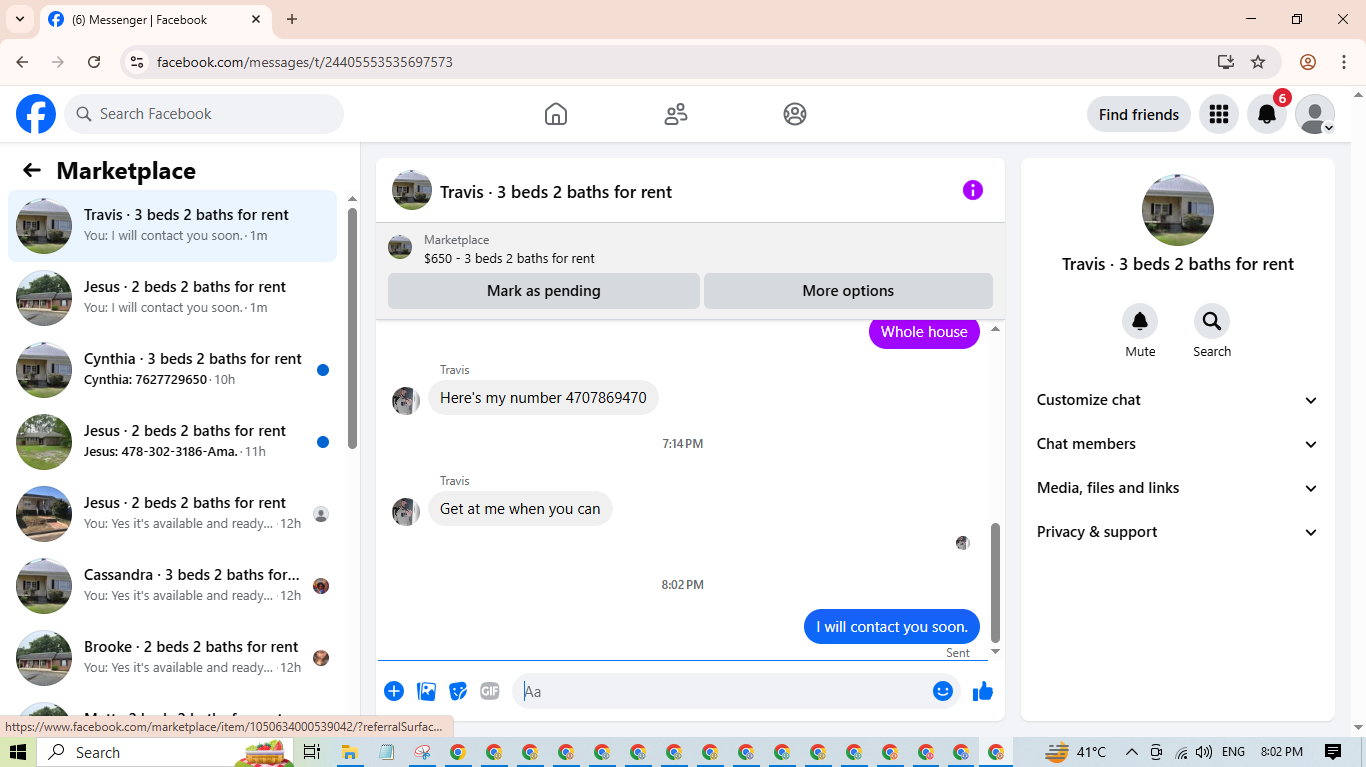Click More options button

tap(848, 291)
